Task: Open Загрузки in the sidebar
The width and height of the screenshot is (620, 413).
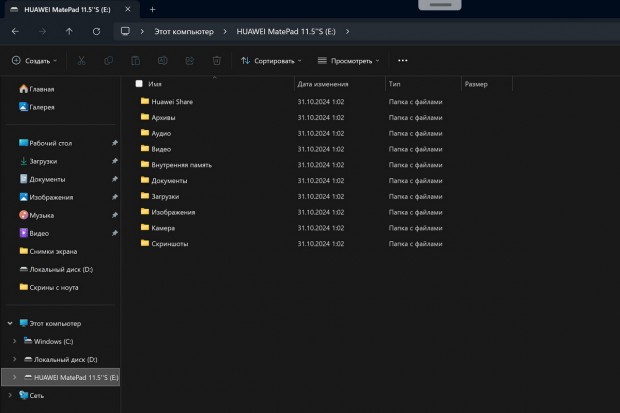Action: pos(38,161)
